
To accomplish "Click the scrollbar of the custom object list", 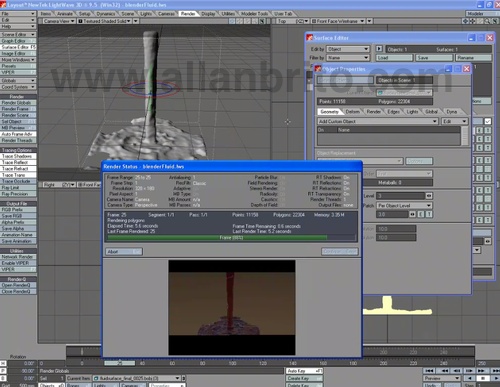I will (x=465, y=136).
